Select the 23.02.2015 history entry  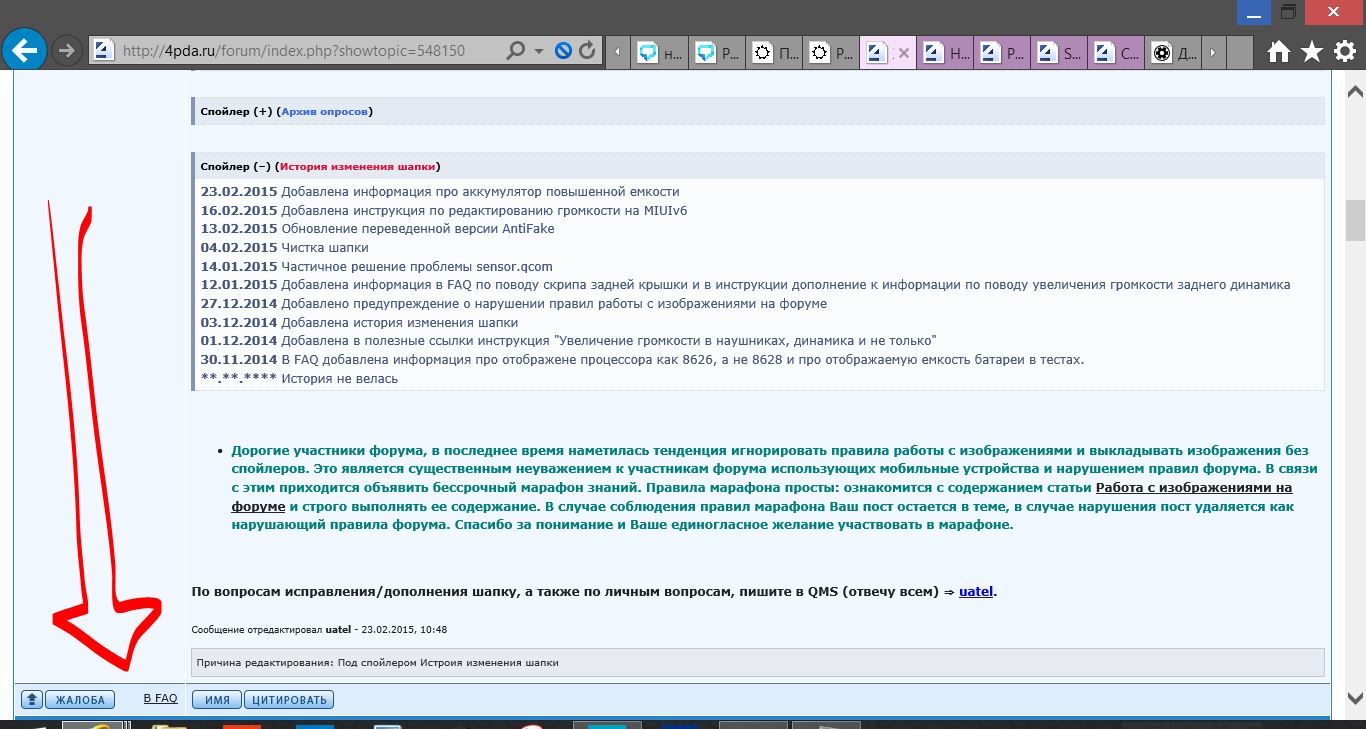pyautogui.click(x=440, y=191)
